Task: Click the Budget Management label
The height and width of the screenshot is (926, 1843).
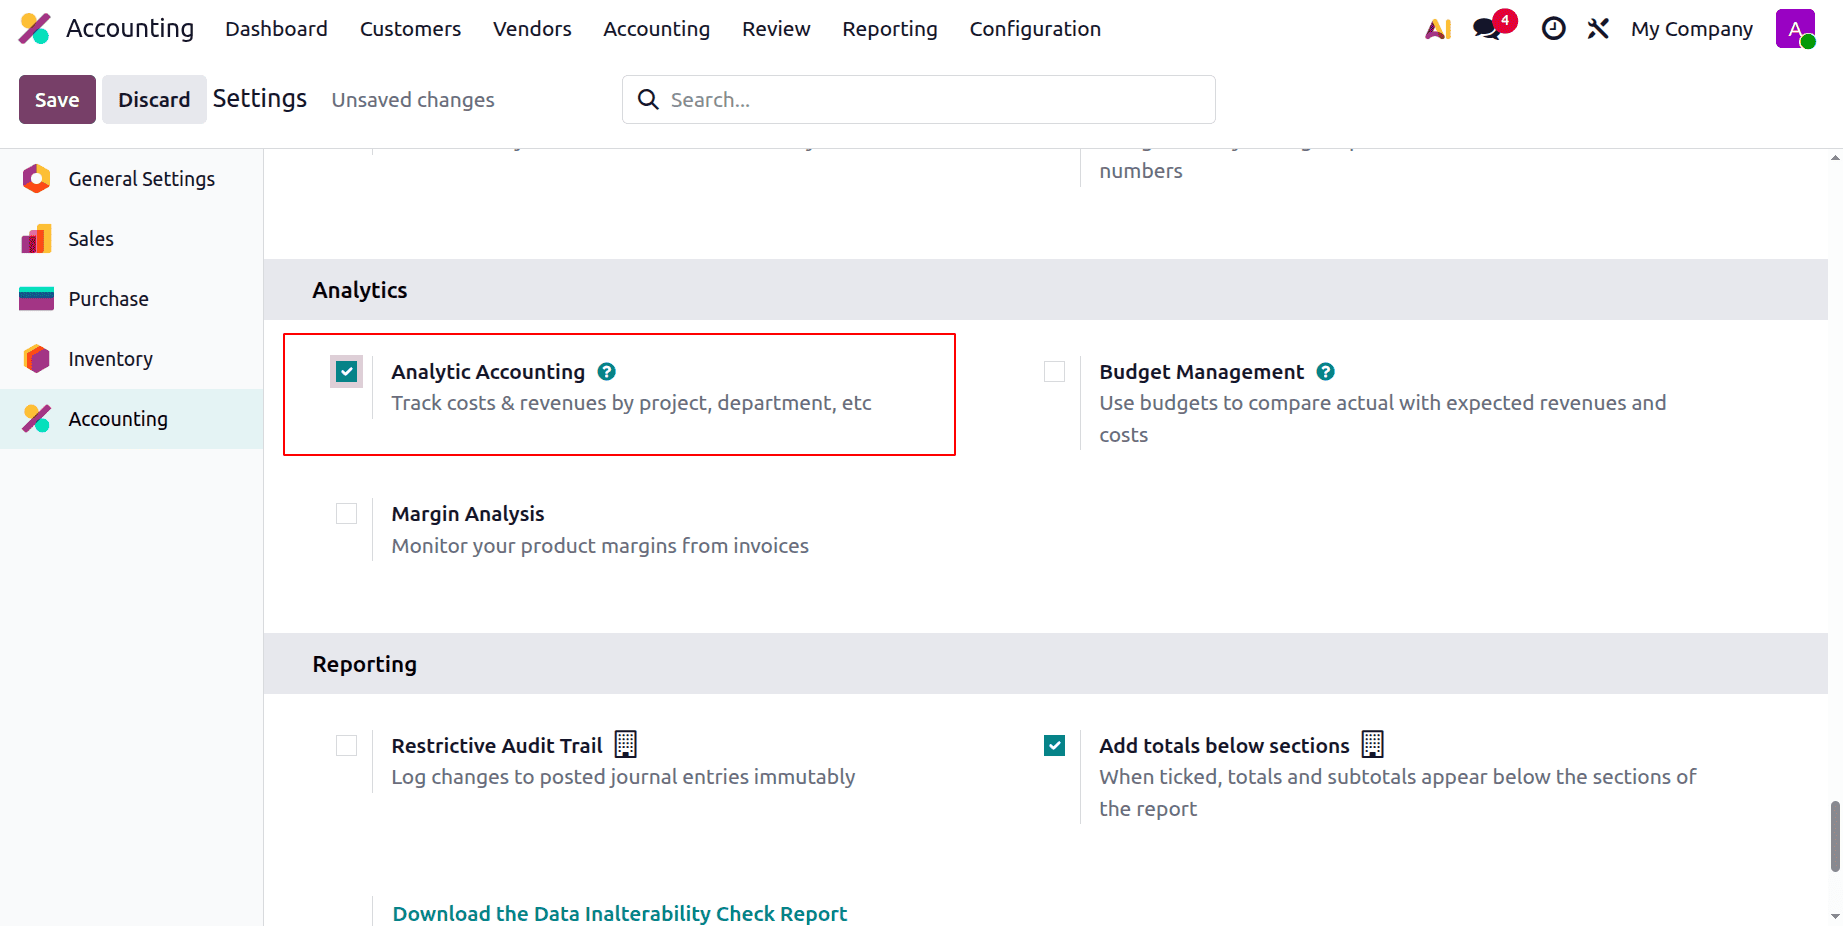Action: (1201, 372)
